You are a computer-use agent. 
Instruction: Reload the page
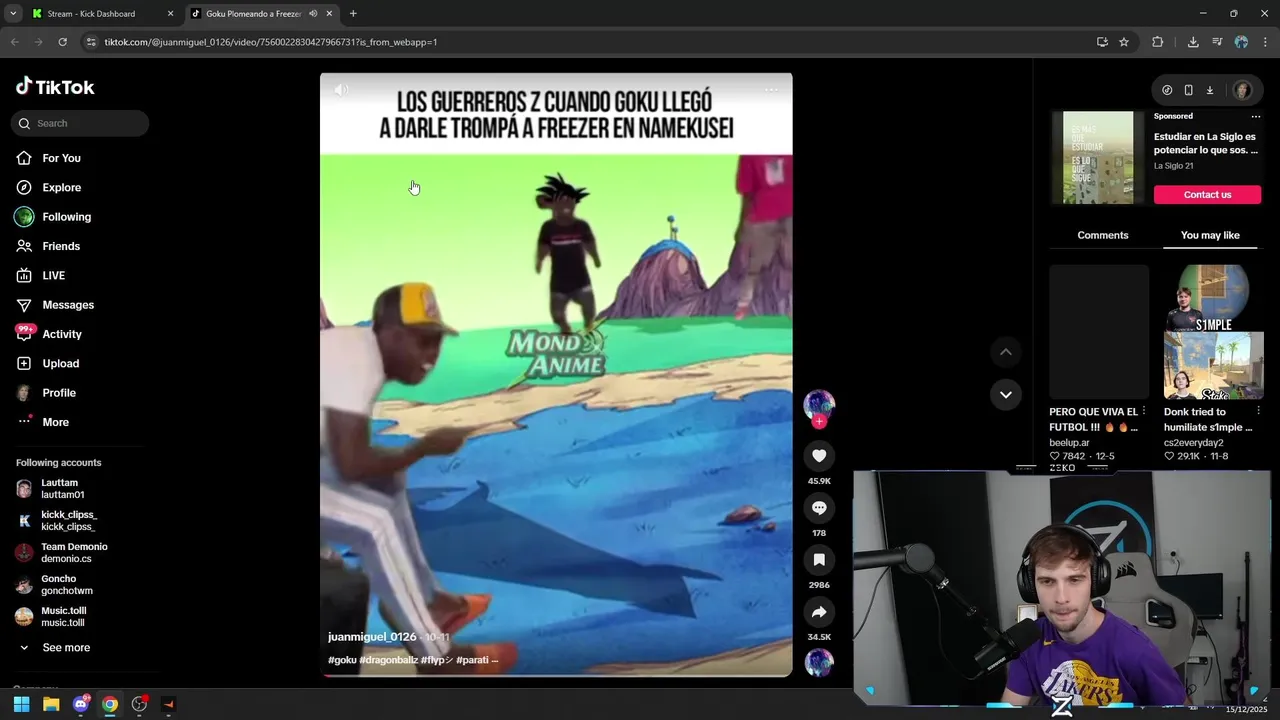point(62,42)
